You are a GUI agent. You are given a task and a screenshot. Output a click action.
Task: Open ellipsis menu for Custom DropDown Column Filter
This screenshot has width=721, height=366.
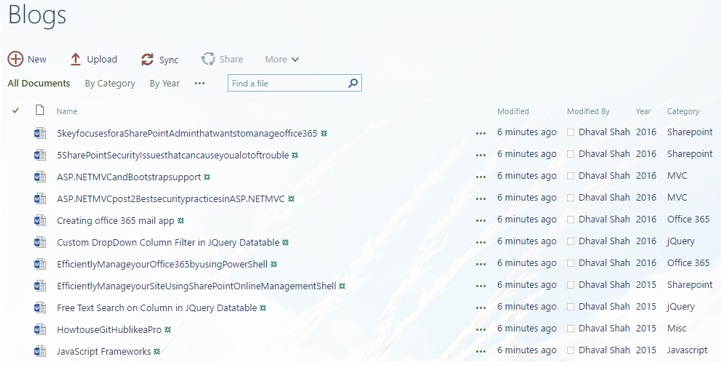coord(481,242)
